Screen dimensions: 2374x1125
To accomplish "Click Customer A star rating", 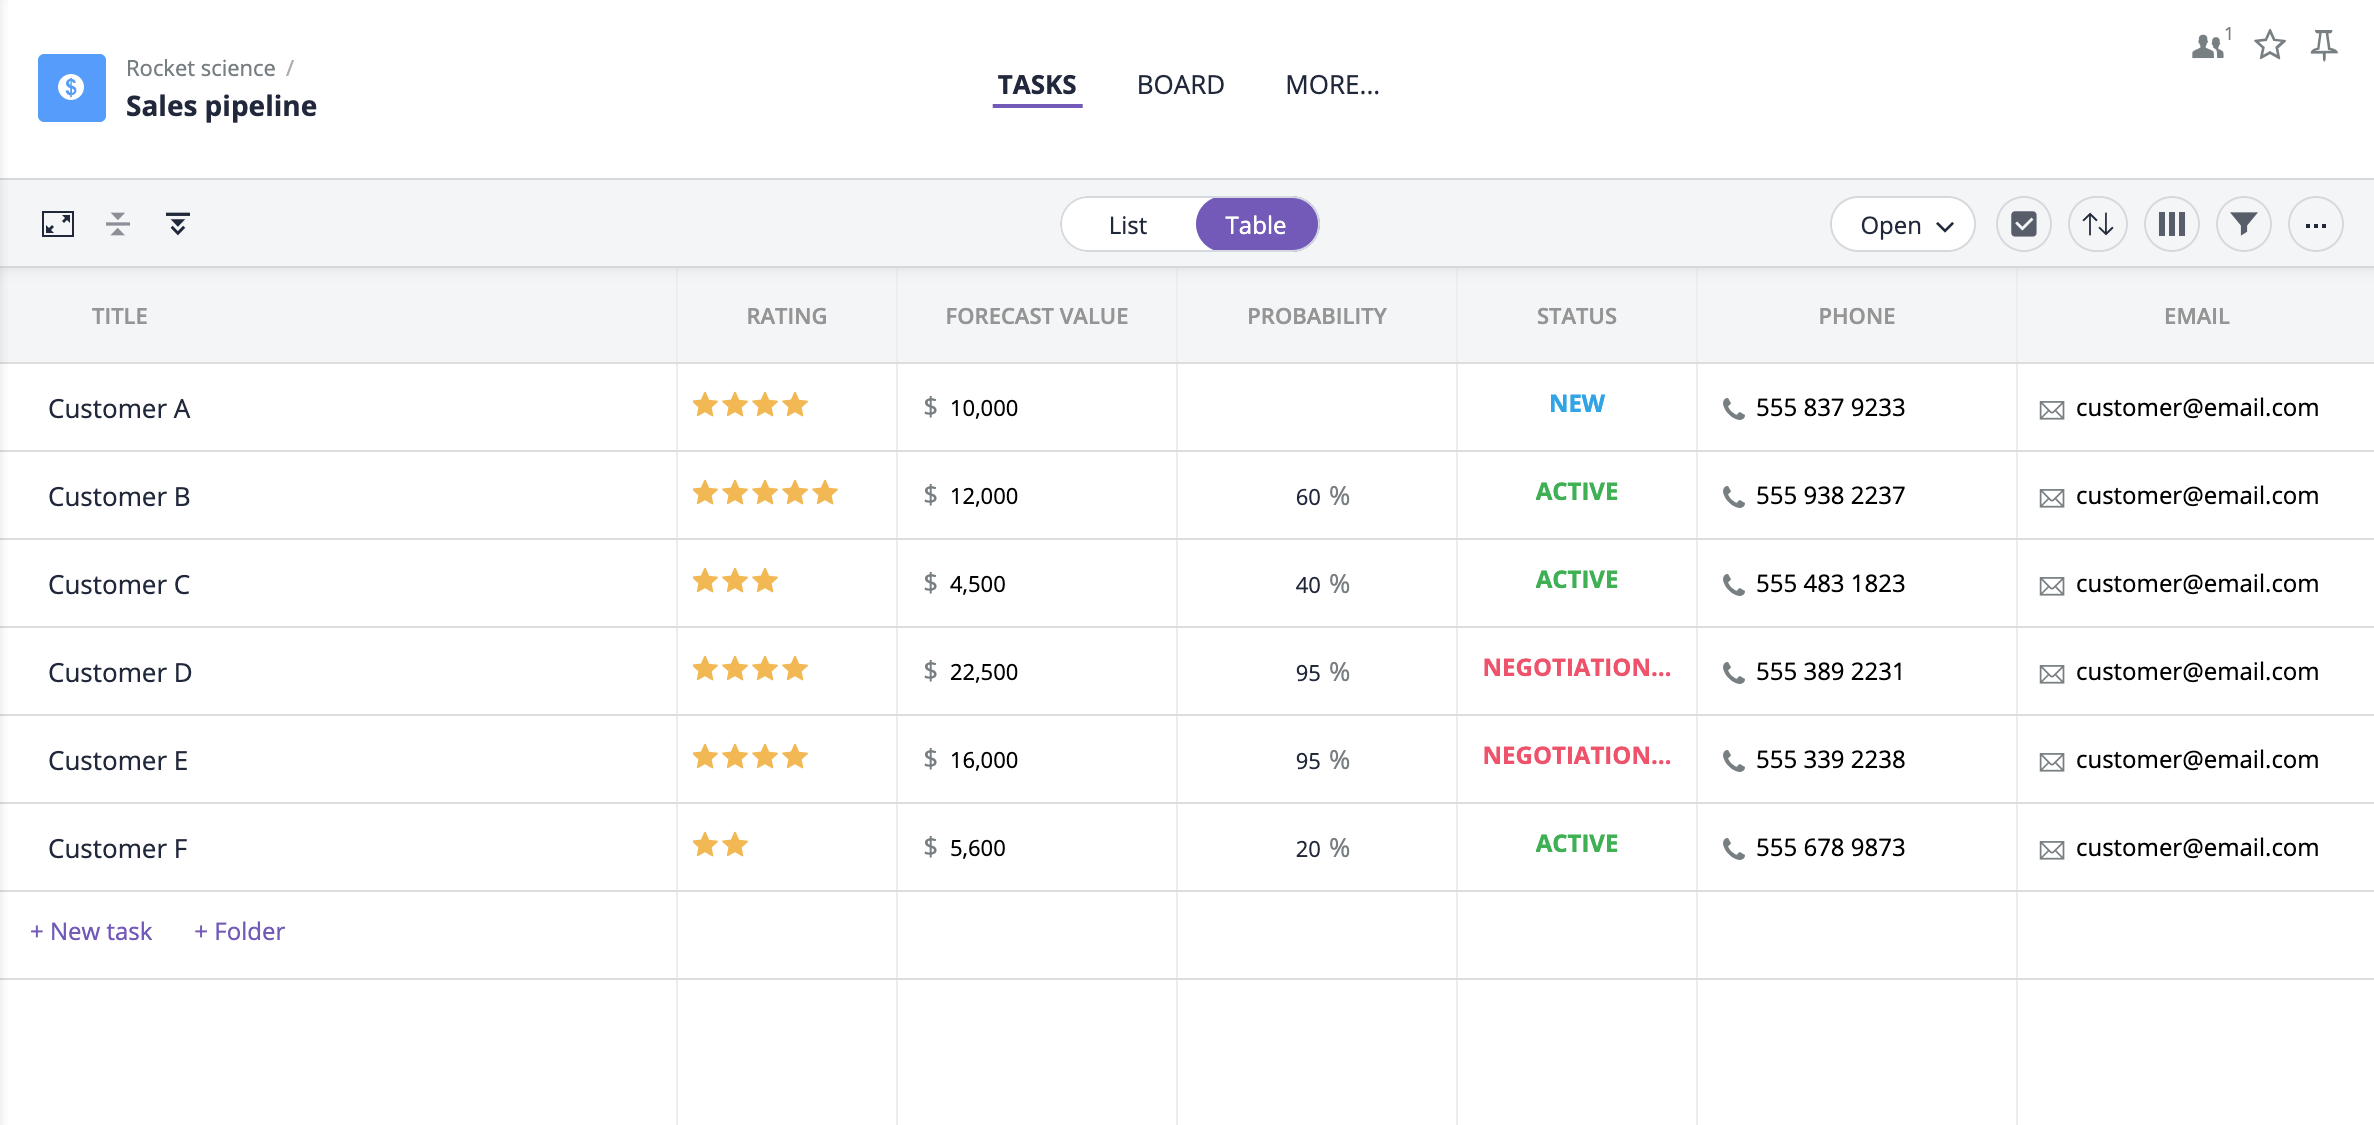I will 750,405.
